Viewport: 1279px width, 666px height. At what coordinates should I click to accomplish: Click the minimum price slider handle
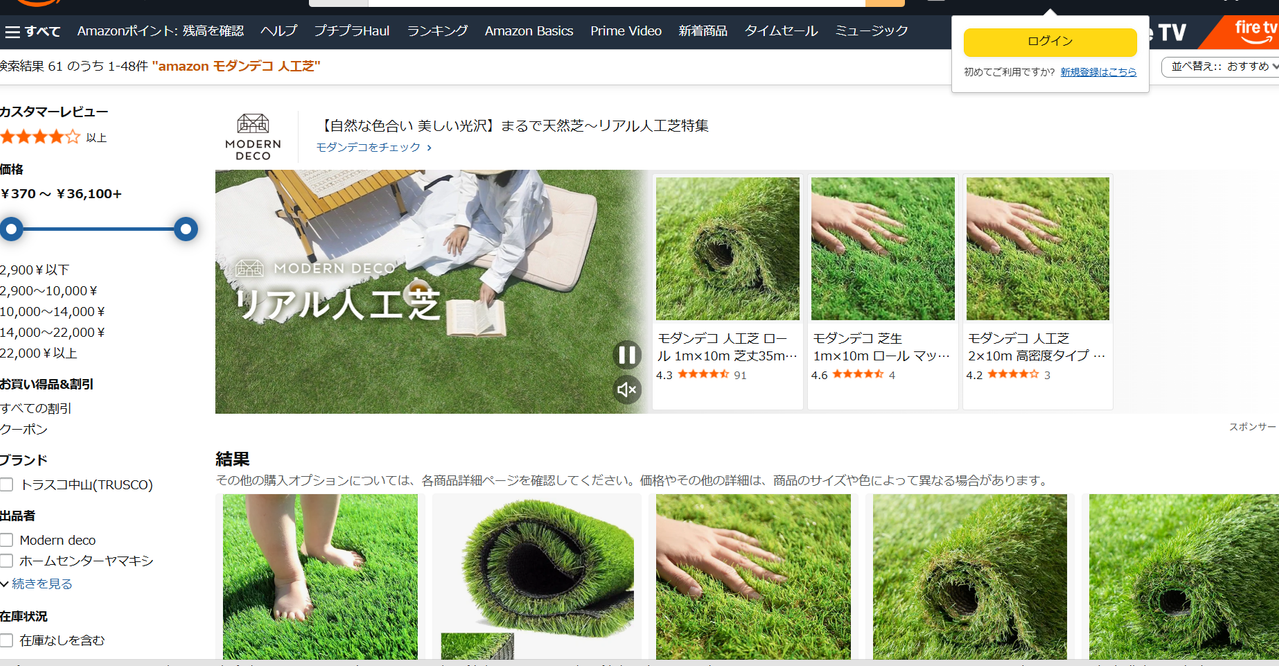point(11,229)
